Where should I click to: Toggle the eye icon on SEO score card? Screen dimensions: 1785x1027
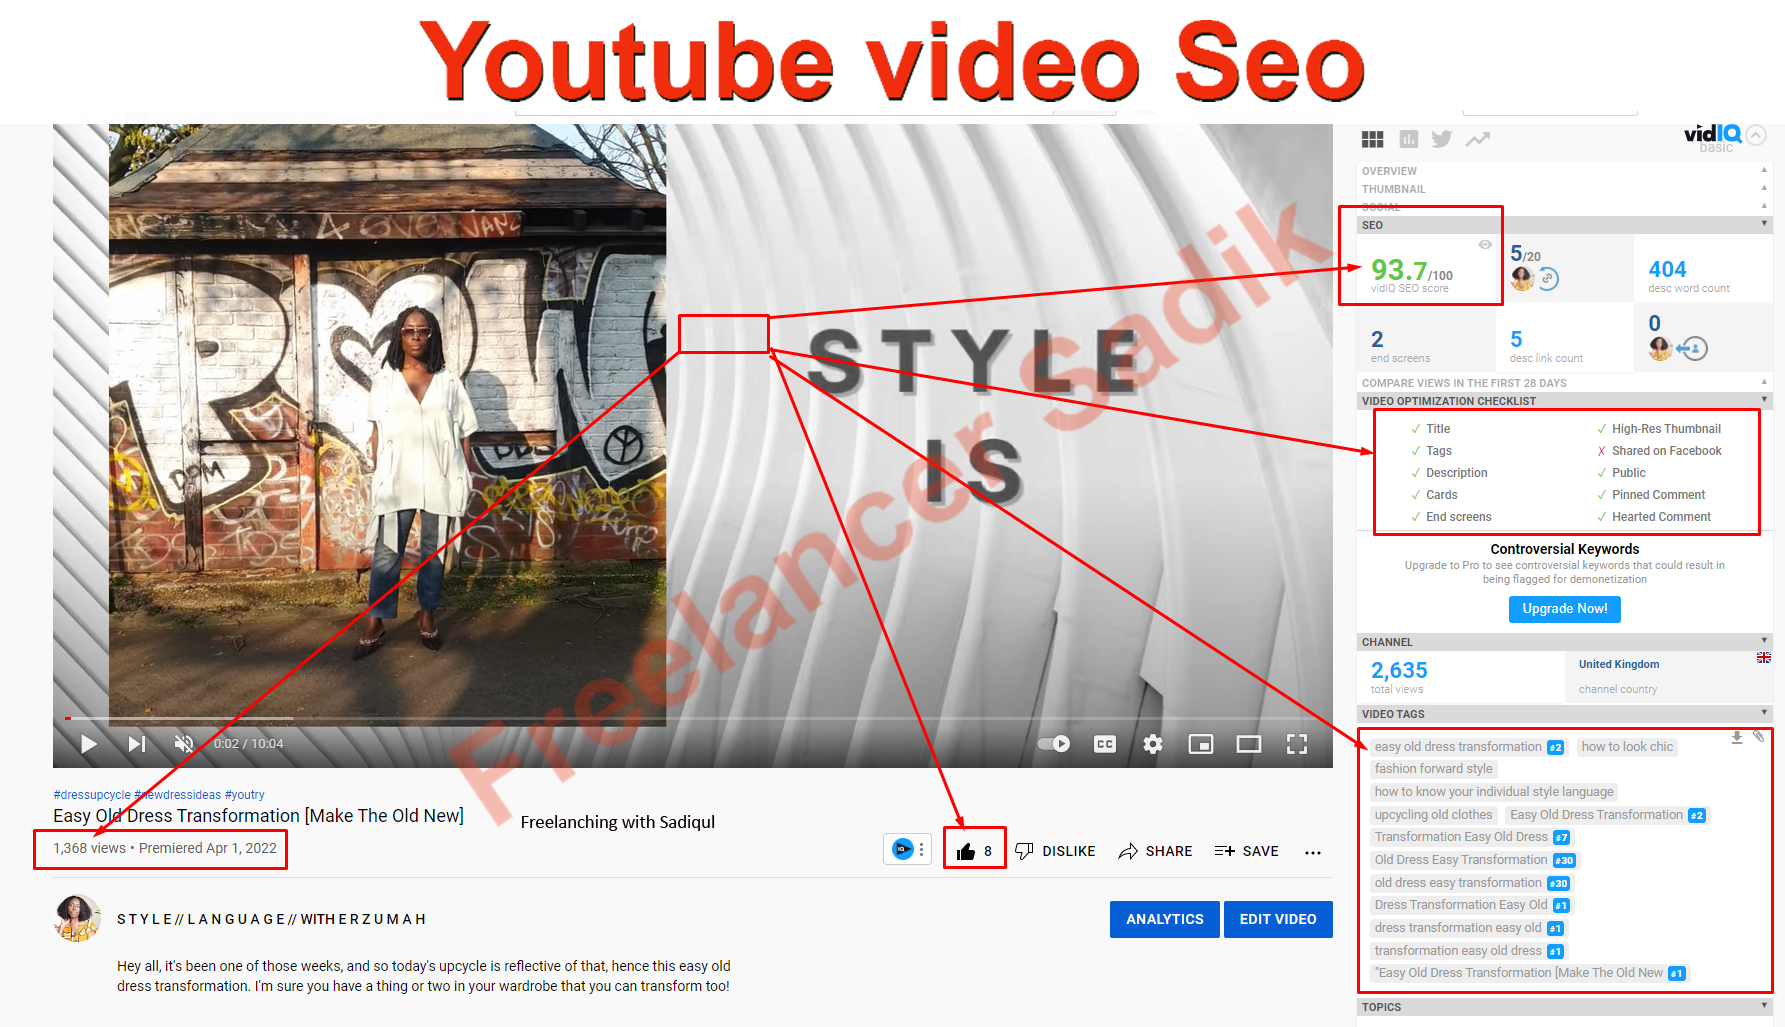point(1485,245)
